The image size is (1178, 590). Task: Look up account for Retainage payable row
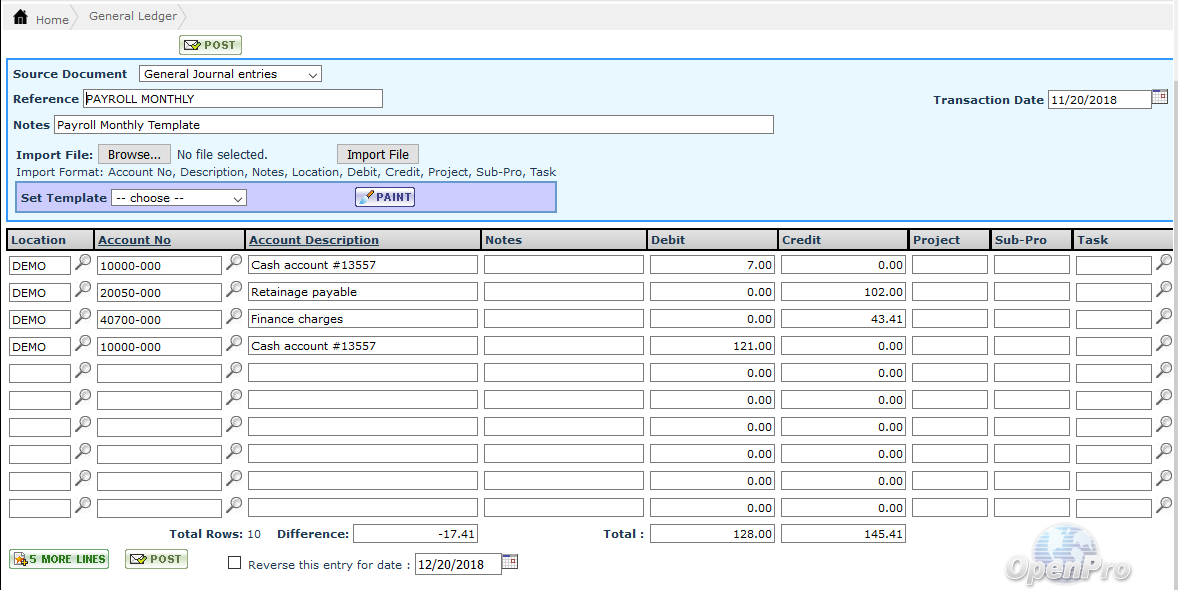point(234,290)
